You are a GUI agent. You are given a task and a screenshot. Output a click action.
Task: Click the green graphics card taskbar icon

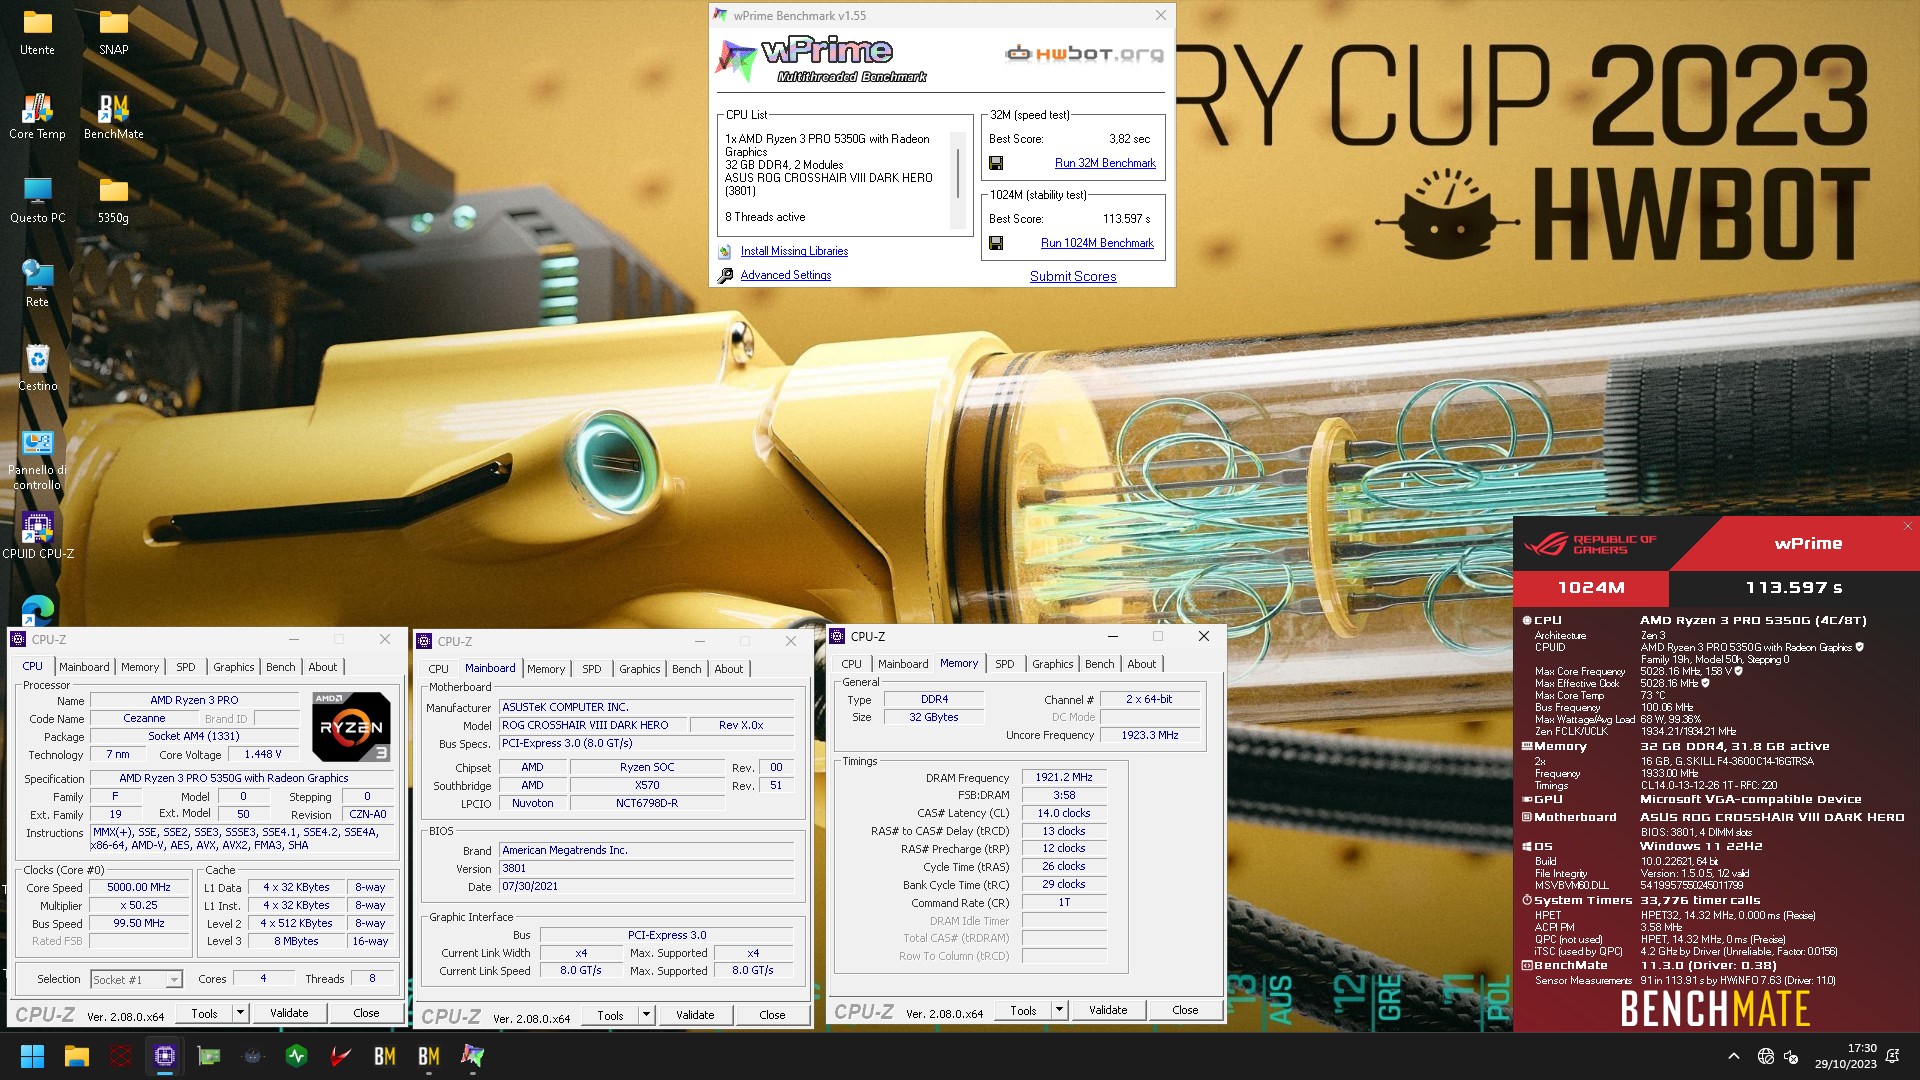pyautogui.click(x=208, y=1056)
